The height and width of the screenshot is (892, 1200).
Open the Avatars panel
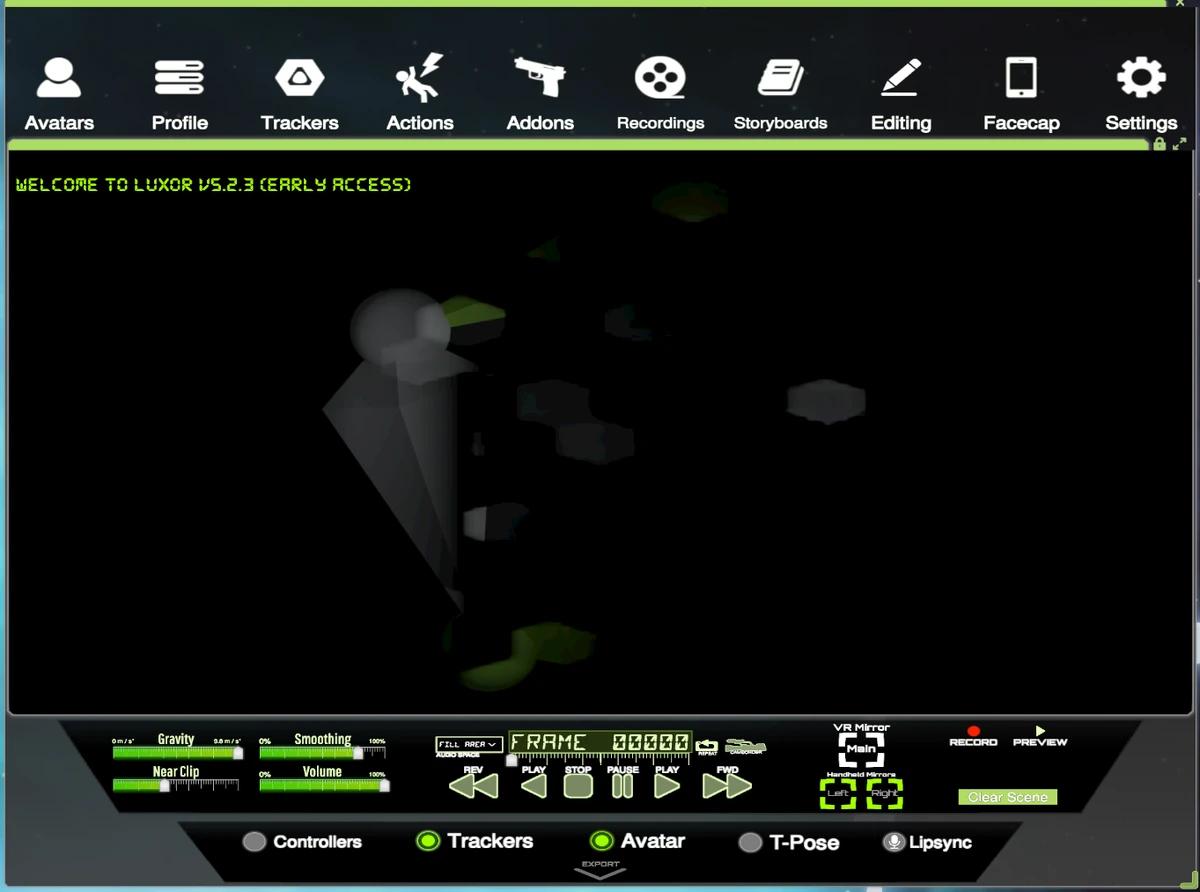(58, 90)
